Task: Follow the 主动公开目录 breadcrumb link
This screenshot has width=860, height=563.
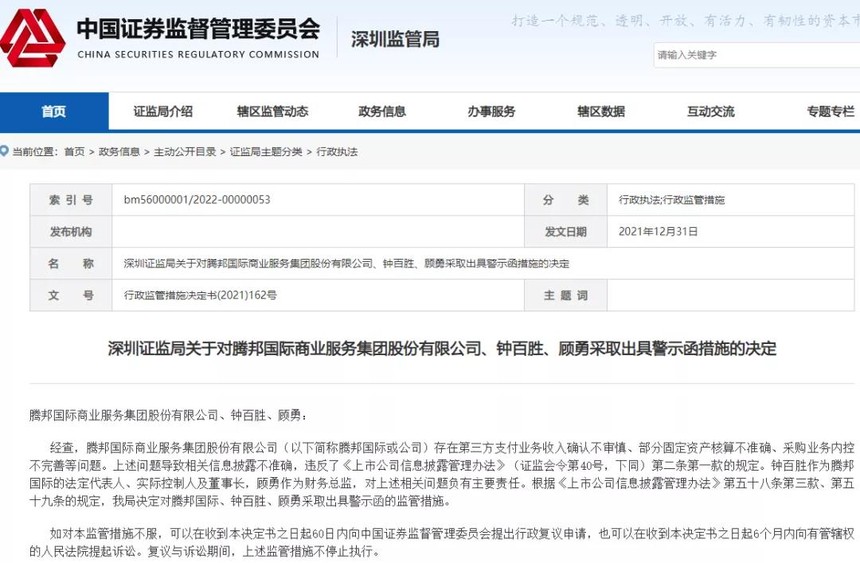Action: [185, 152]
